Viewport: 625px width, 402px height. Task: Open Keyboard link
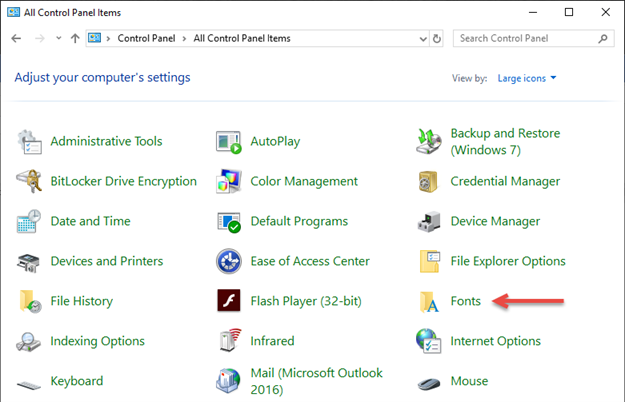pos(77,381)
